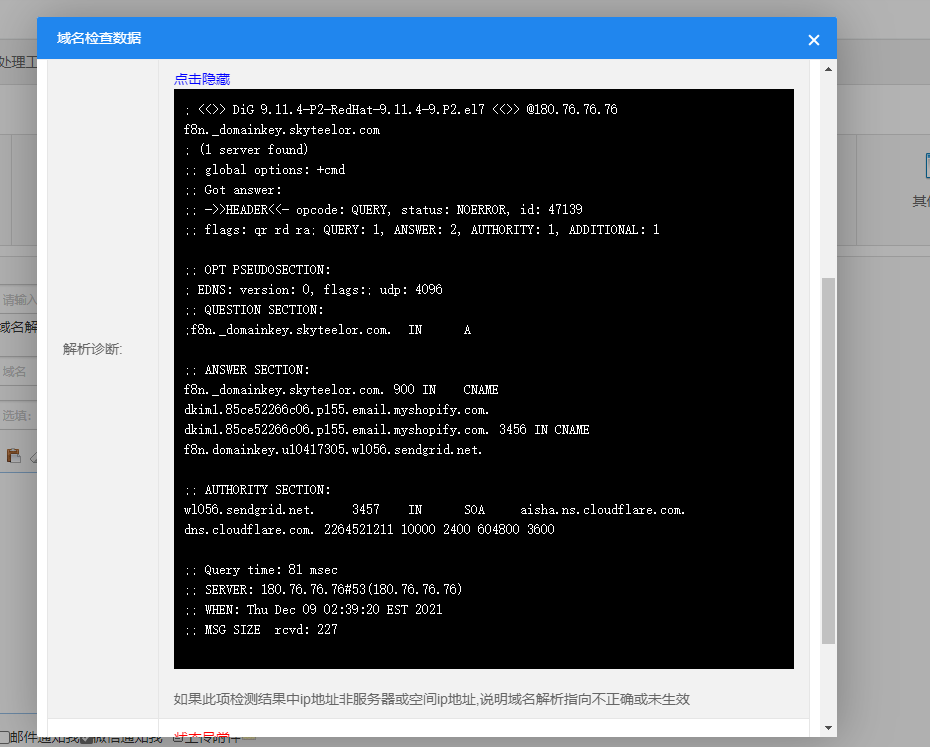Screen dimensions: 930x747
Task: Click the 其他 icon at right edge
Action: tap(922, 167)
